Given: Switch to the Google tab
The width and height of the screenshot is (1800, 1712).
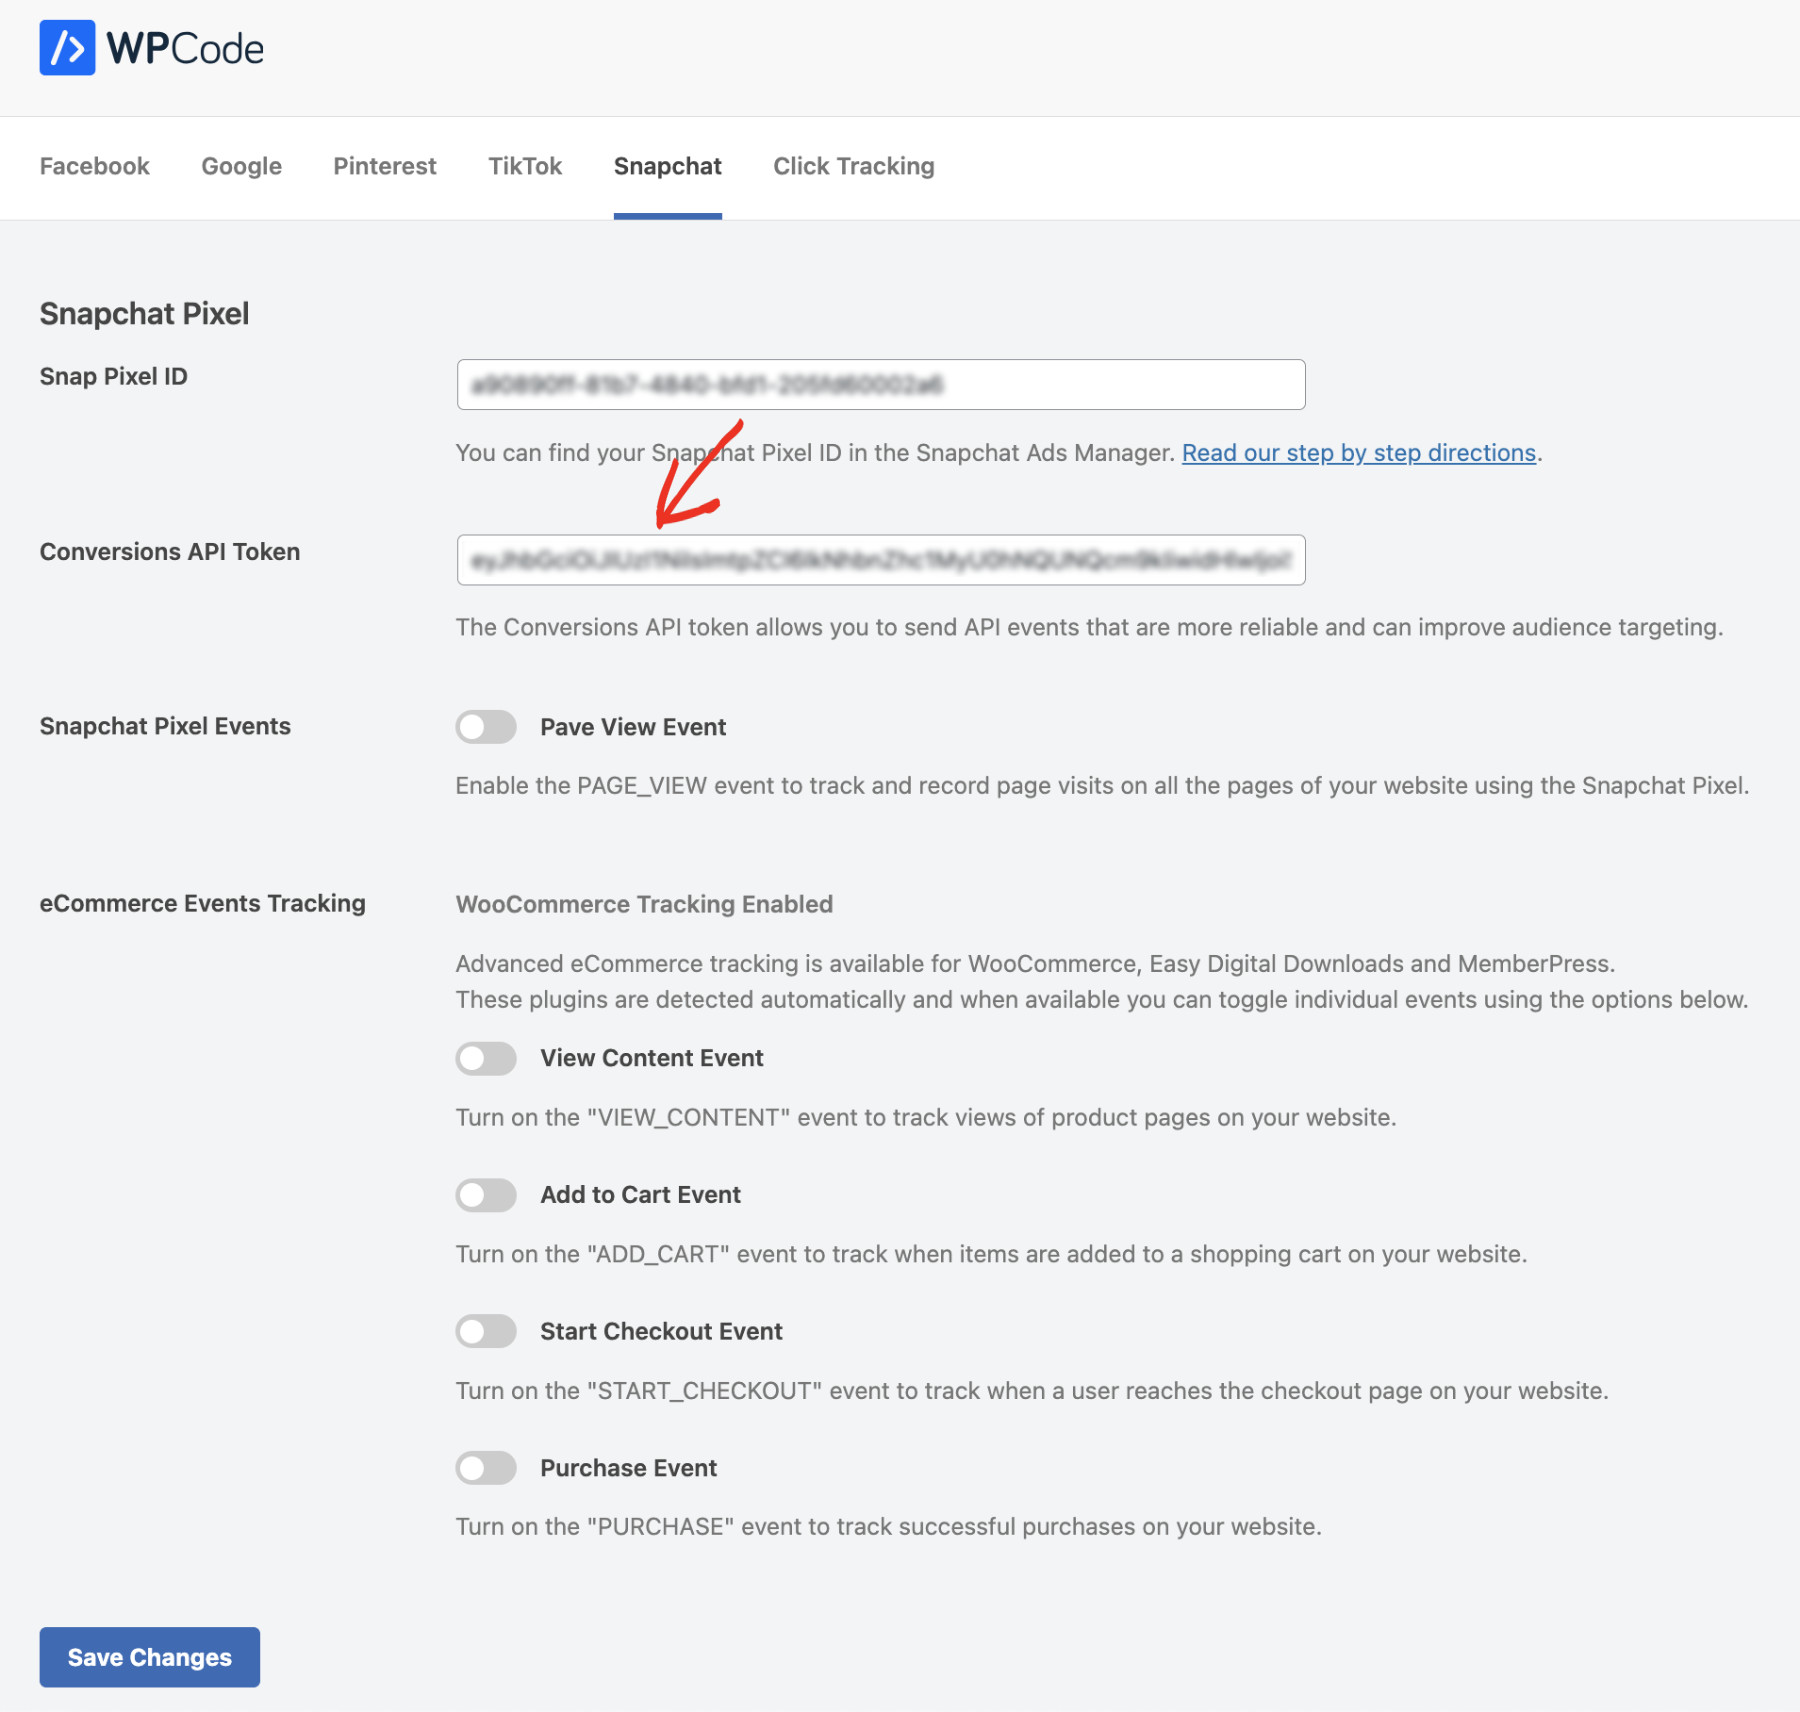Looking at the screenshot, I should tap(241, 166).
